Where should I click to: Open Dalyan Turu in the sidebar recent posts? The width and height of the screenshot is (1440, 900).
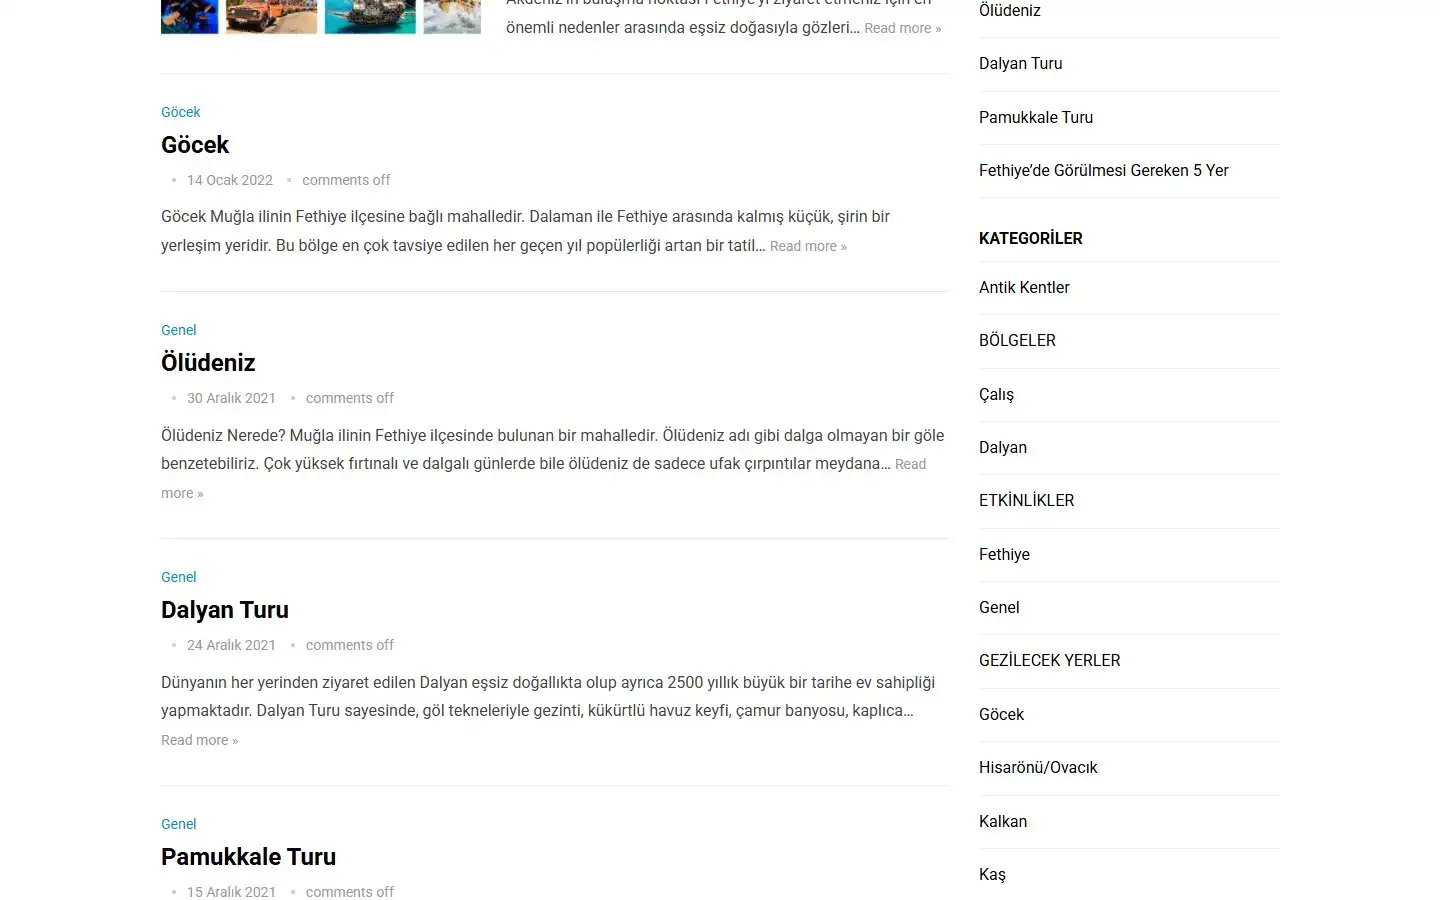point(1021,63)
